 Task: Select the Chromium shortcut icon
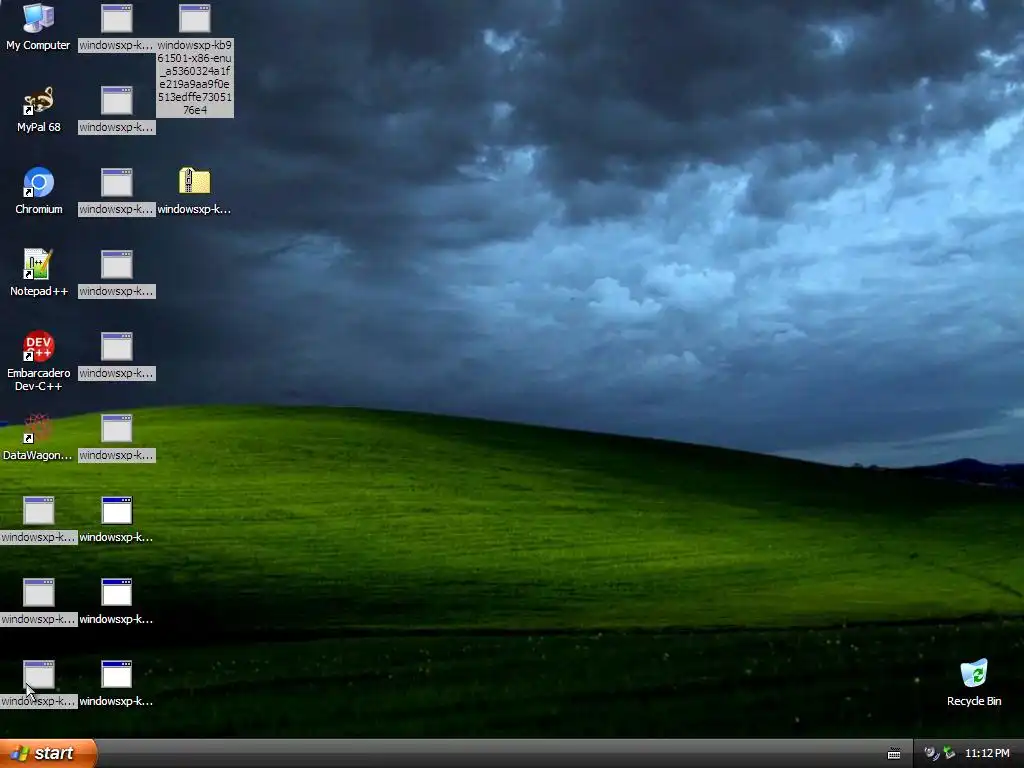click(x=38, y=182)
